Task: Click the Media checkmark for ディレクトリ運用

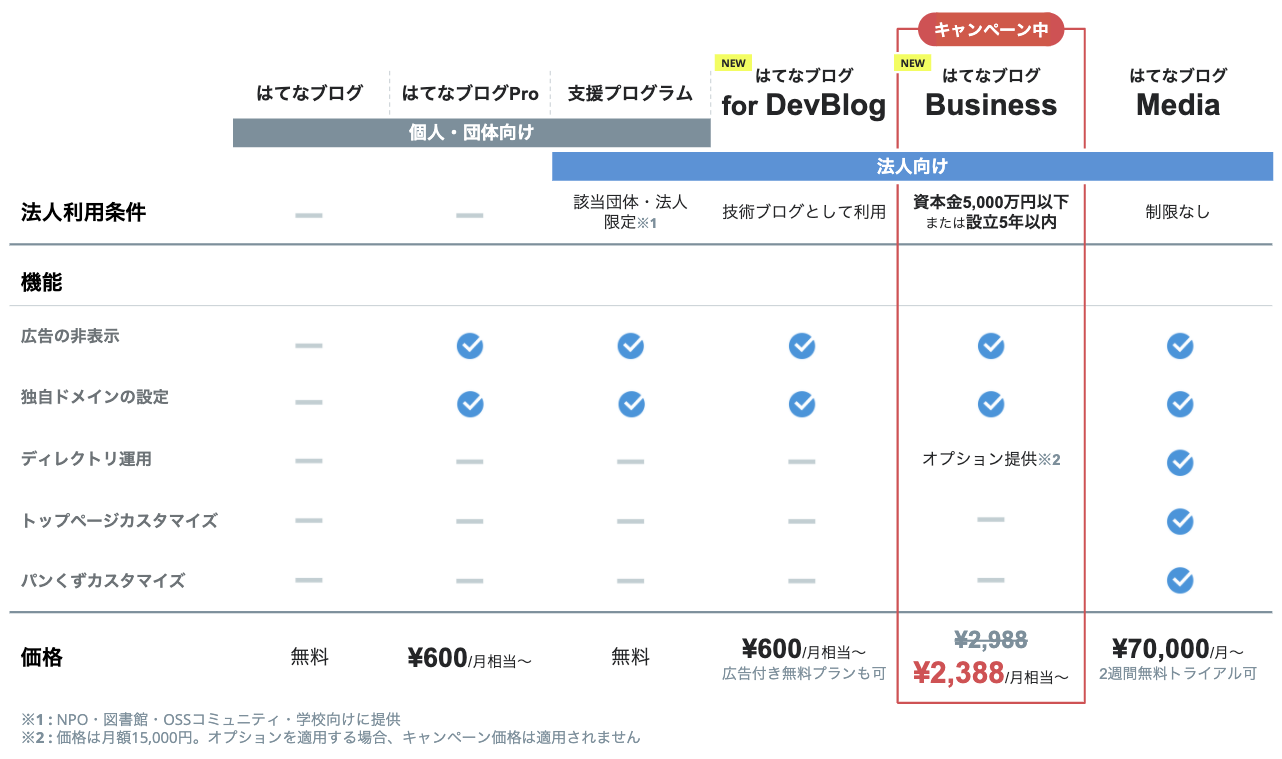Action: click(x=1180, y=462)
